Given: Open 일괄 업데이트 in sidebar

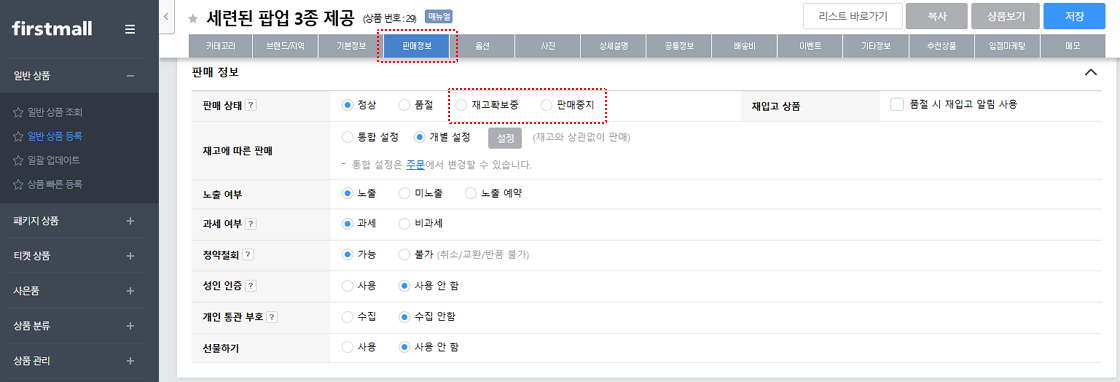Looking at the screenshot, I should (54, 160).
